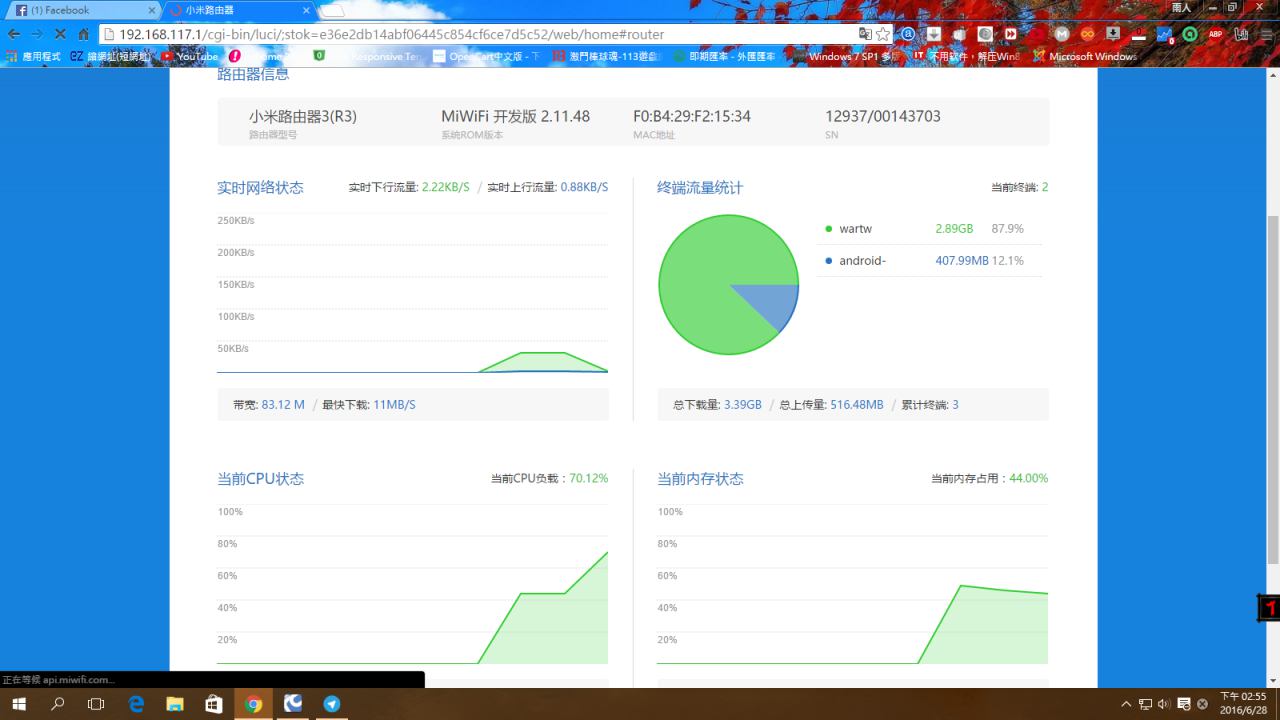Click the address bar URL field
Image resolution: width=1280 pixels, height=720 pixels.
point(480,34)
